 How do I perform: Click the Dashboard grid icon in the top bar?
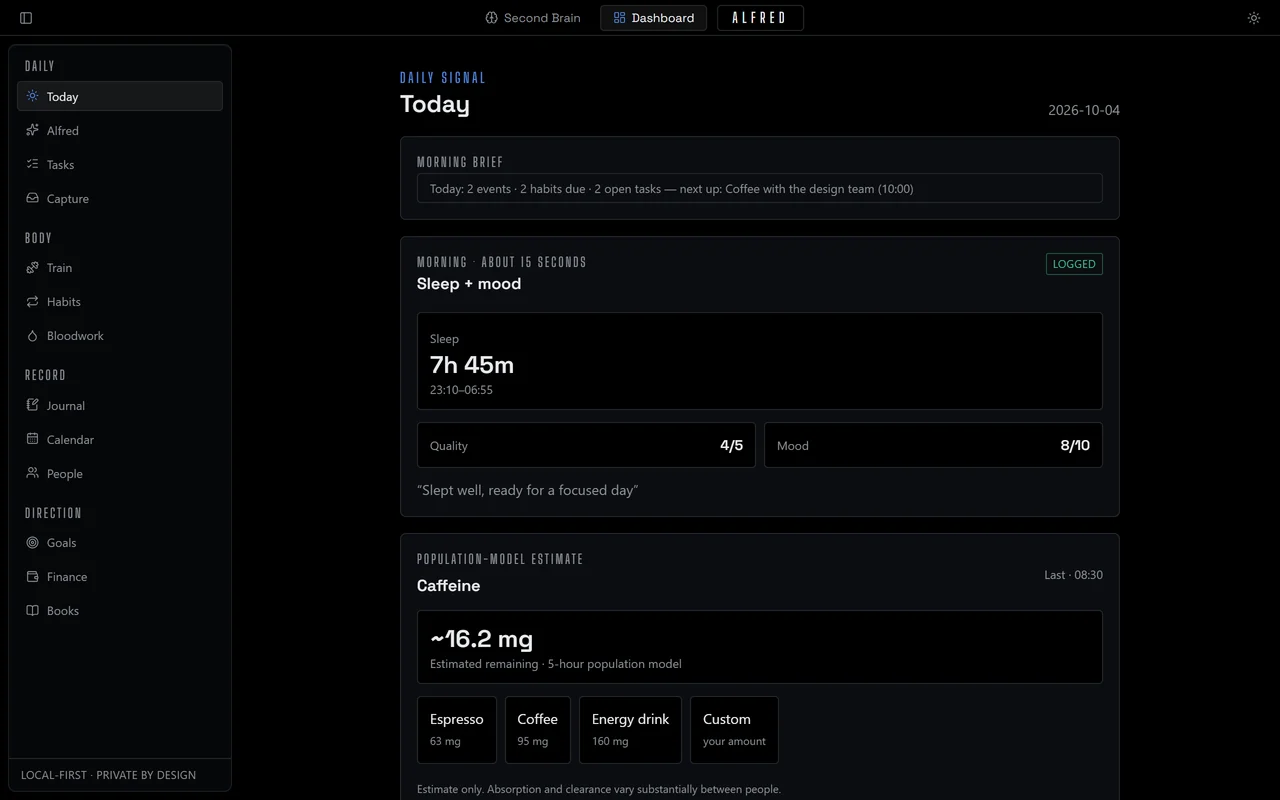619,18
